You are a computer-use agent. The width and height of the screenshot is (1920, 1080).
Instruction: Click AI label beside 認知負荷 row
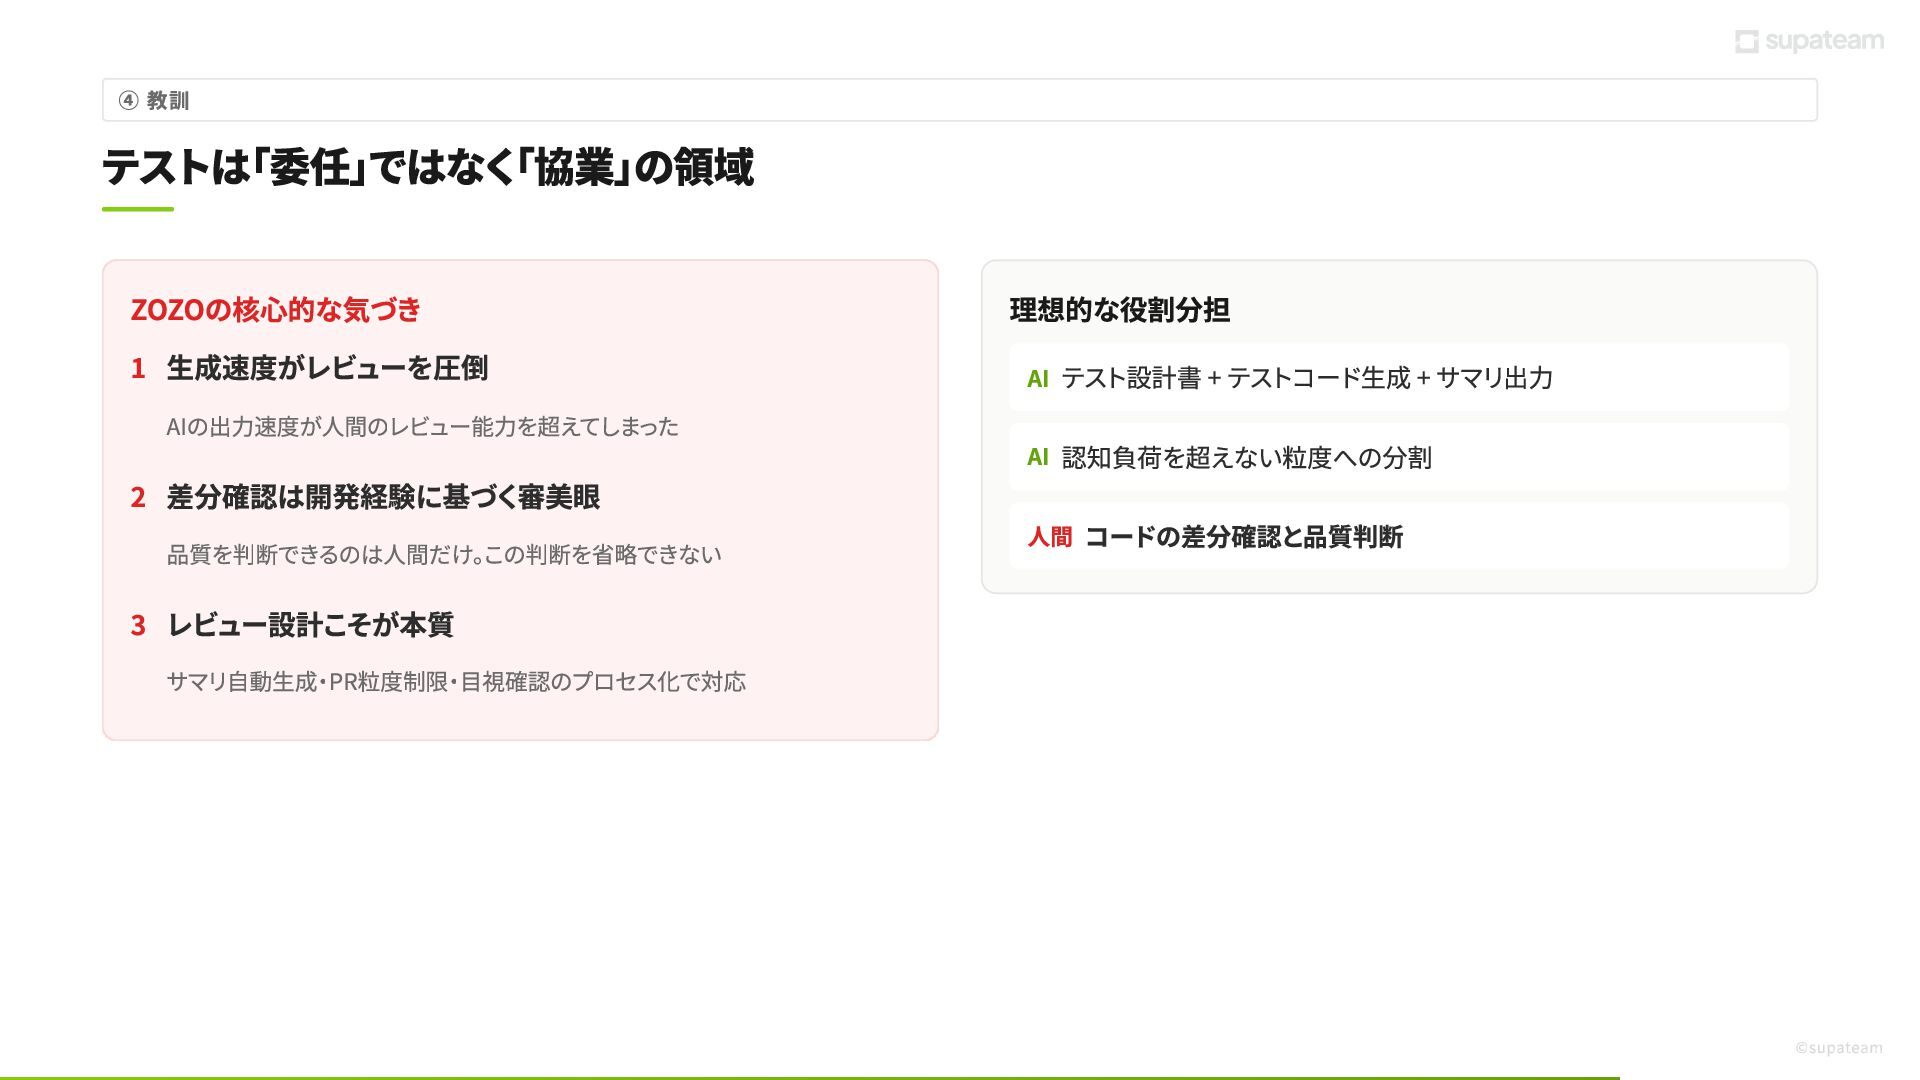coord(1037,458)
